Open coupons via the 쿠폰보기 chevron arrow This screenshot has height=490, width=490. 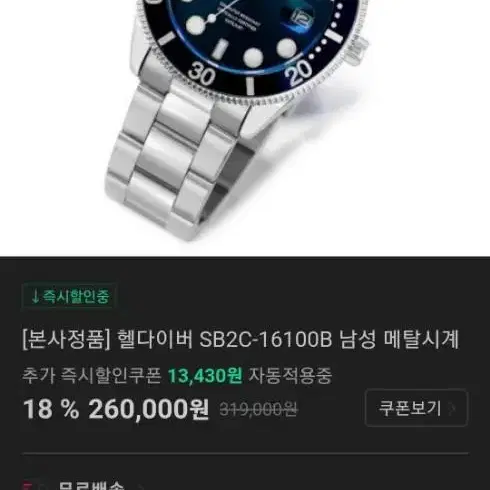452,408
